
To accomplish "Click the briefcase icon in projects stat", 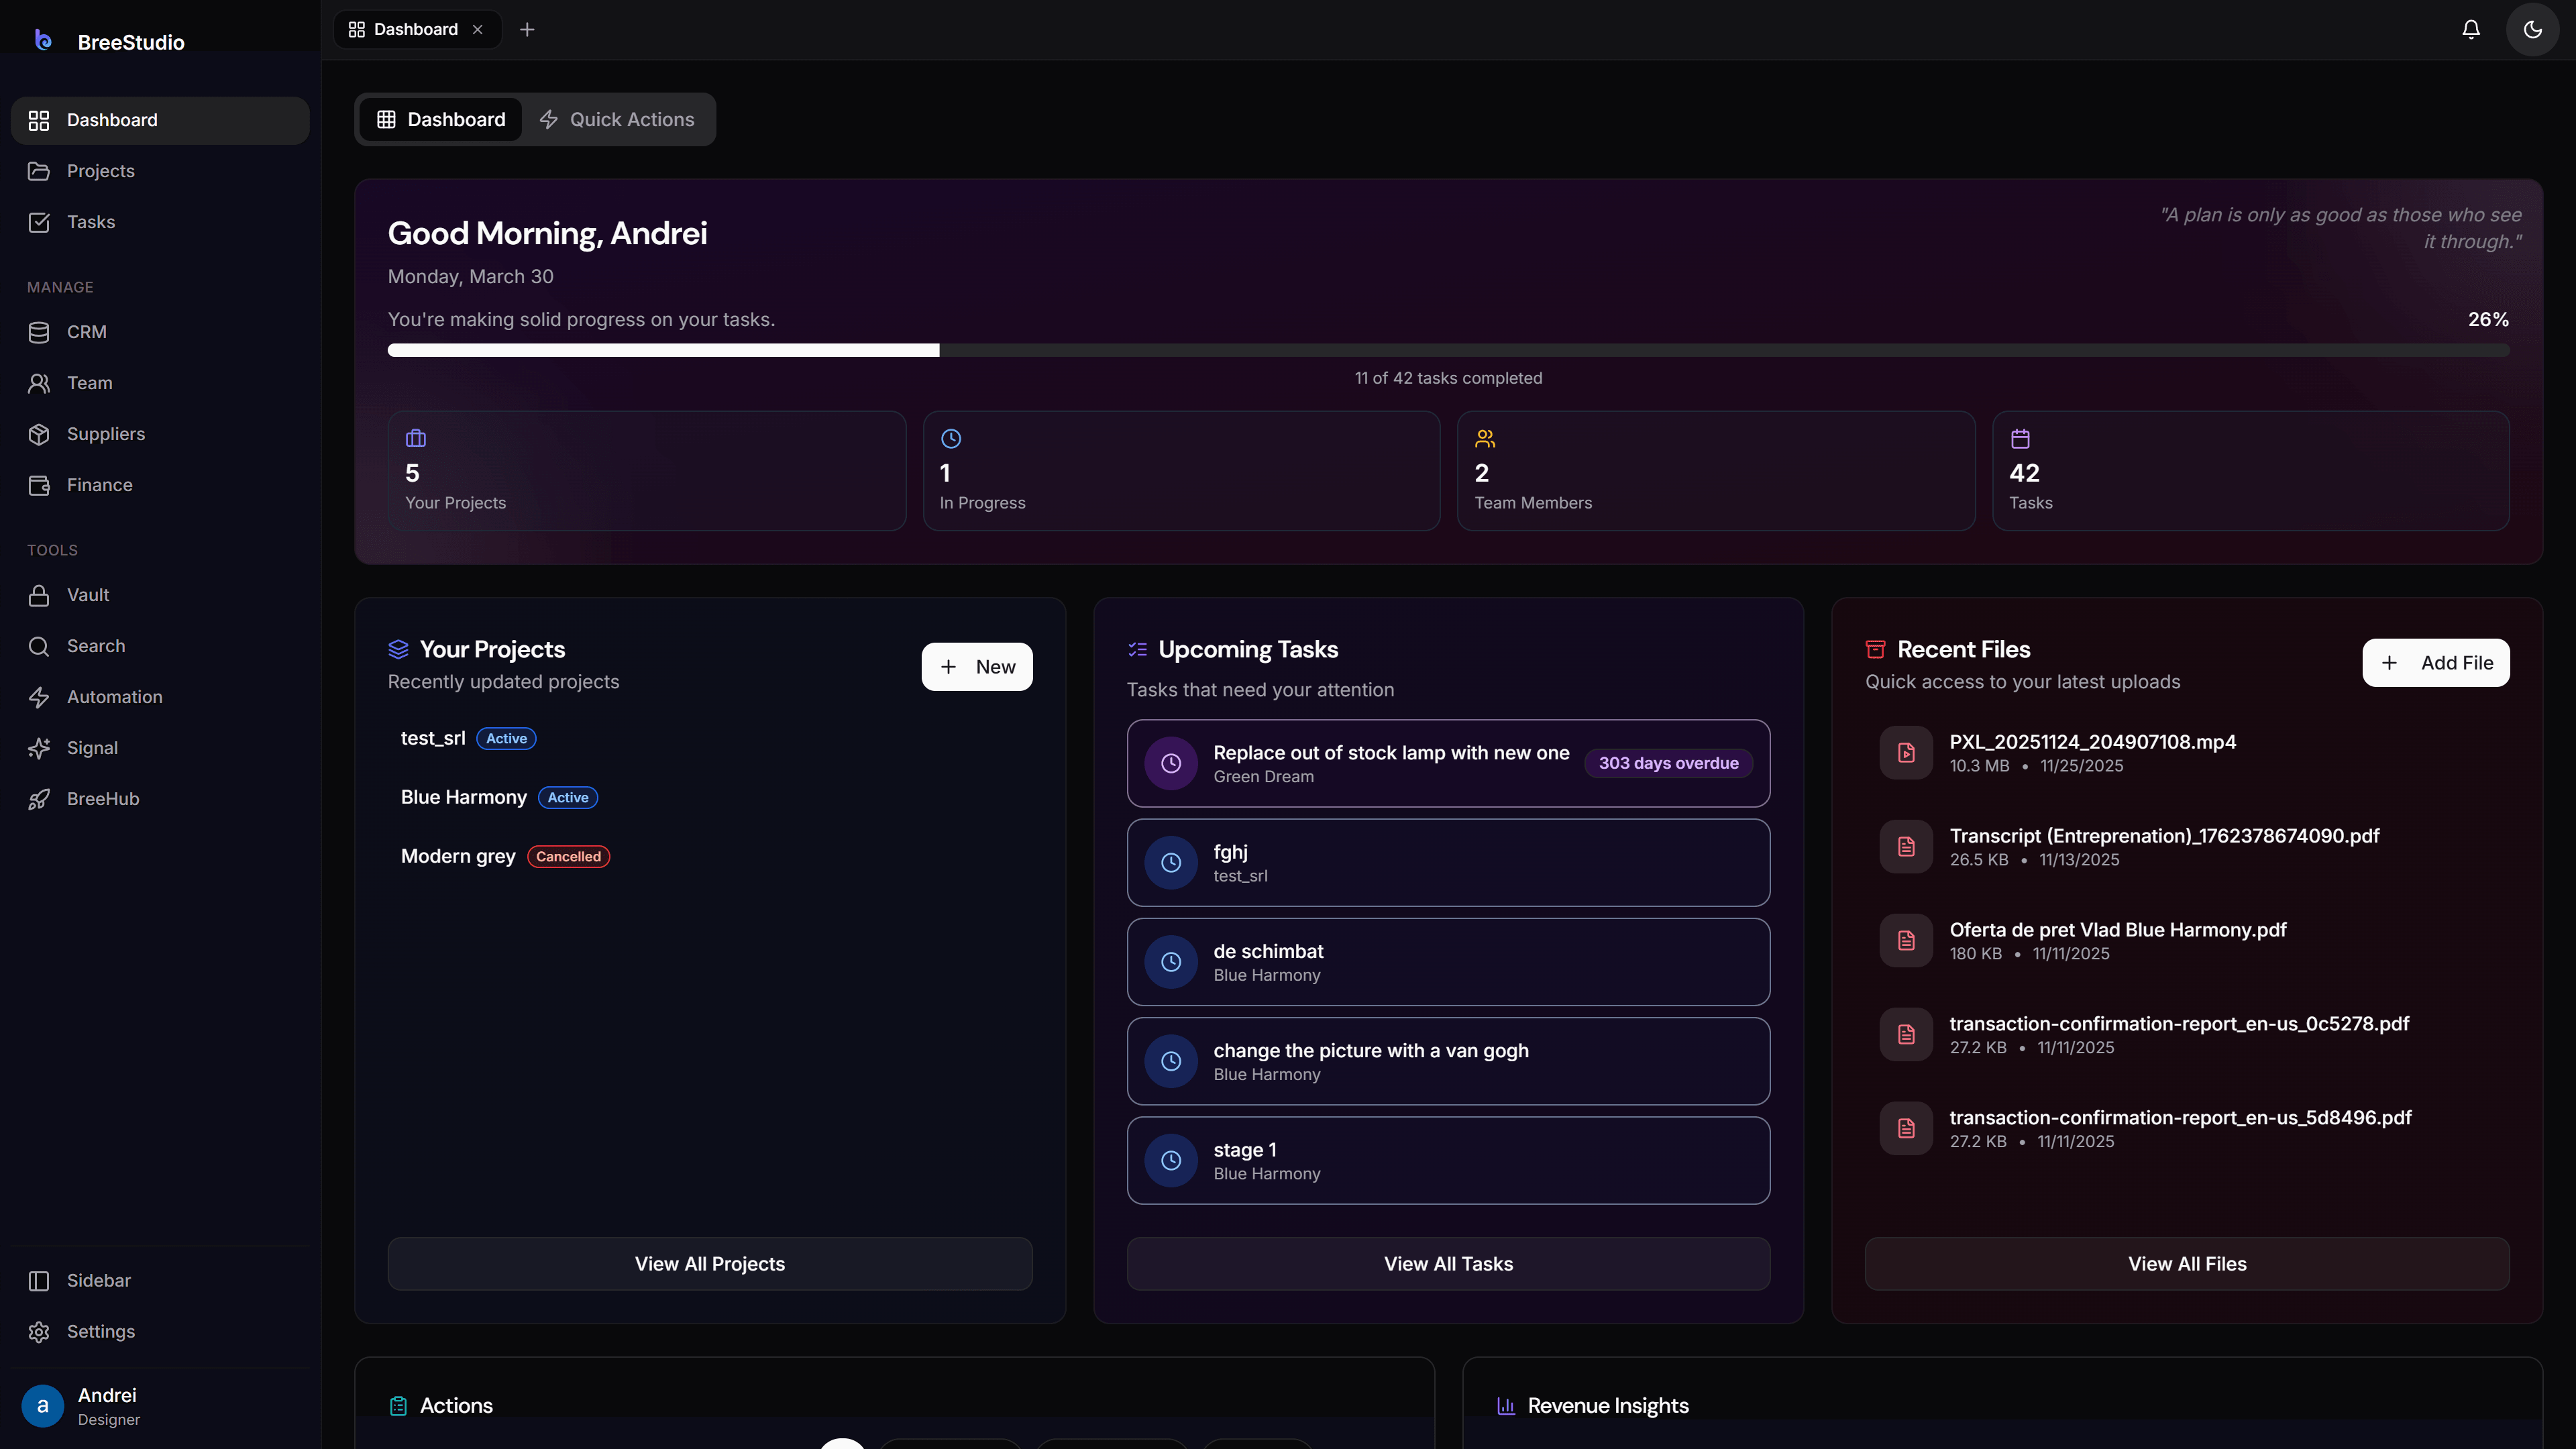I will pyautogui.click(x=416, y=438).
